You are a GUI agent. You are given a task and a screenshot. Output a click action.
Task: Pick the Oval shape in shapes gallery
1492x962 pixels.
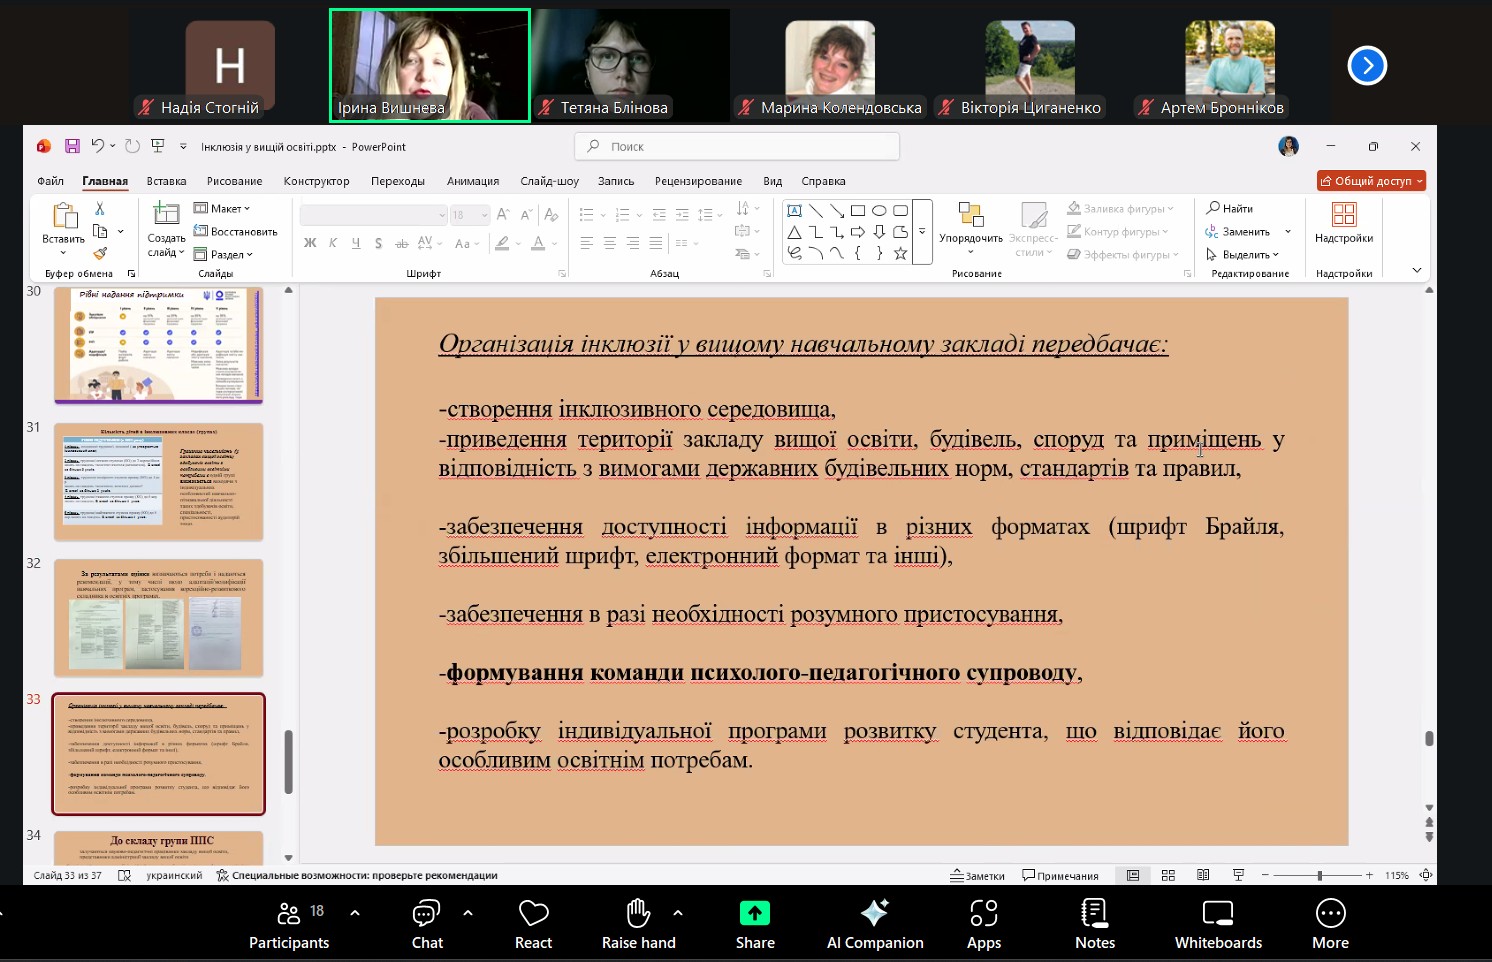(x=878, y=210)
